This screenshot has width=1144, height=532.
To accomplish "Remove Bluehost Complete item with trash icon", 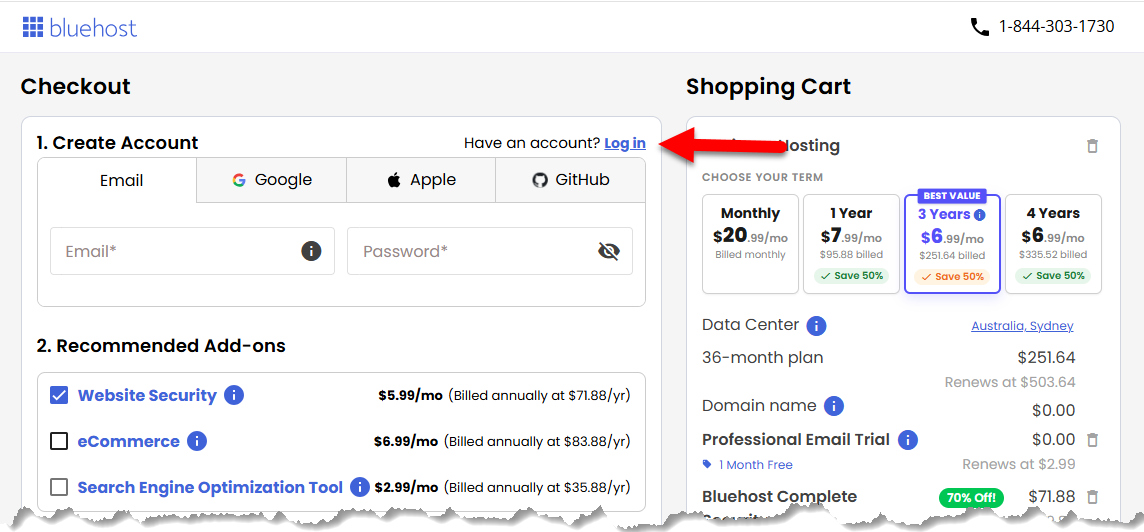I will [x=1092, y=497].
